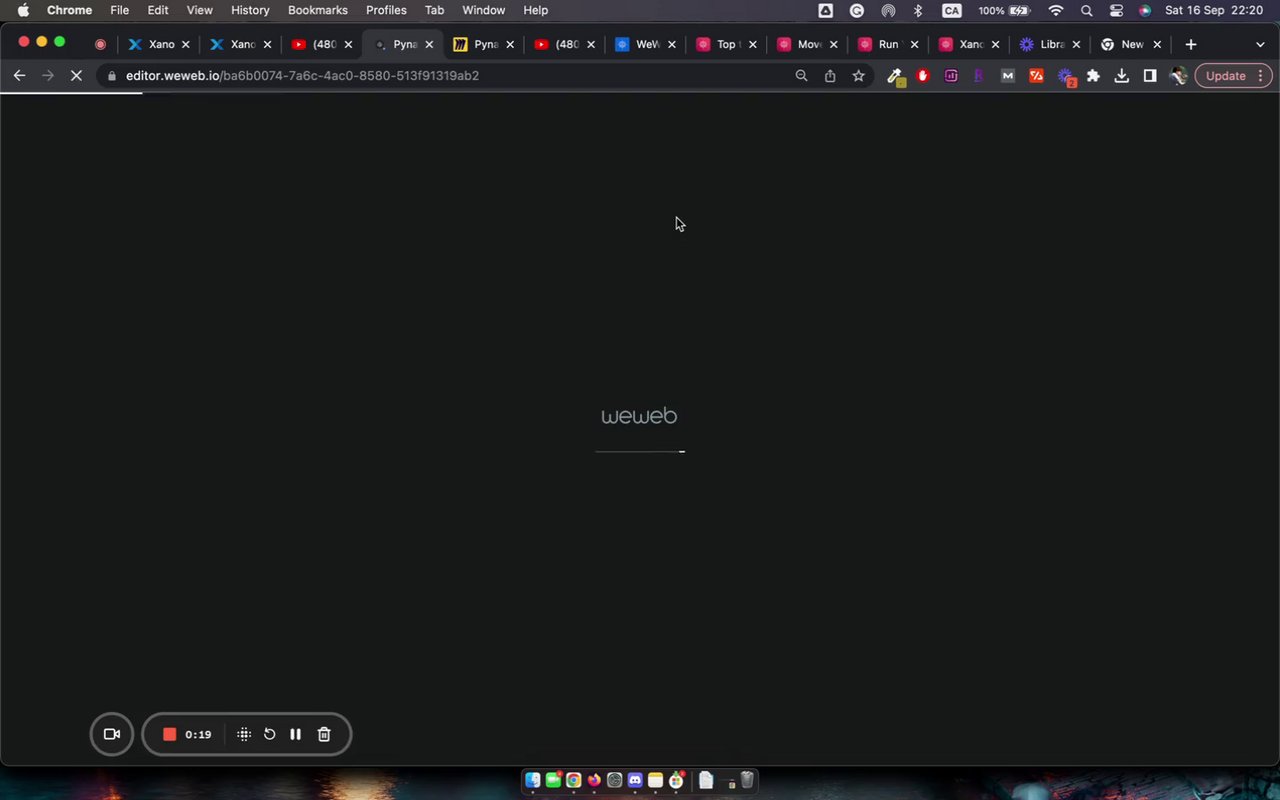Open Firefox from the Dock
Screen dimensions: 1280x800
594,780
